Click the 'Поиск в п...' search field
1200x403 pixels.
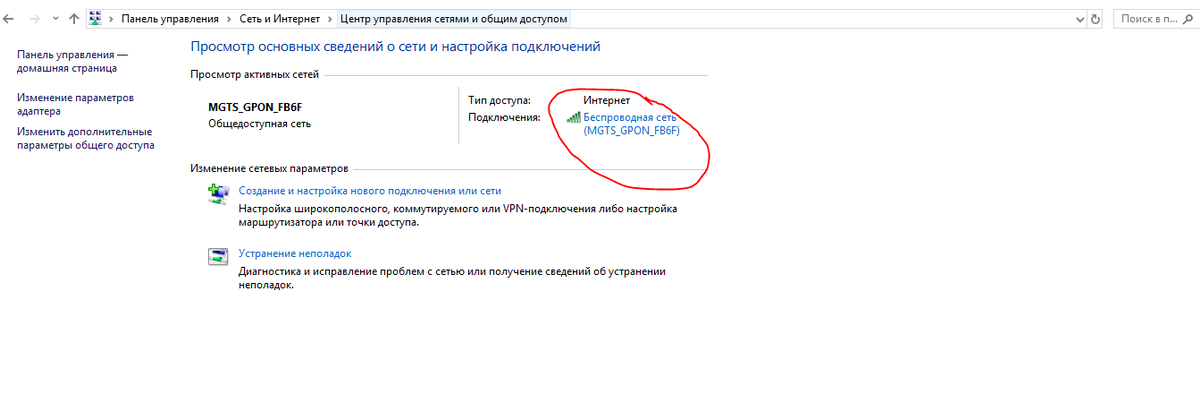click(1155, 19)
